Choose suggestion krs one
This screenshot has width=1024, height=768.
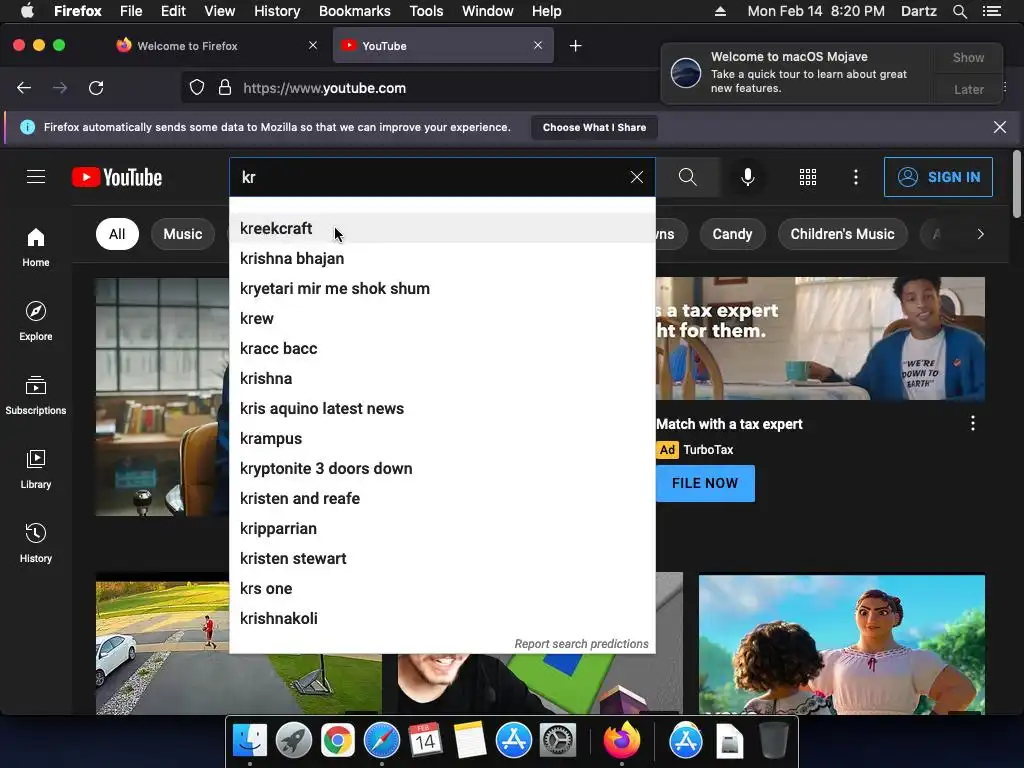click(442, 589)
